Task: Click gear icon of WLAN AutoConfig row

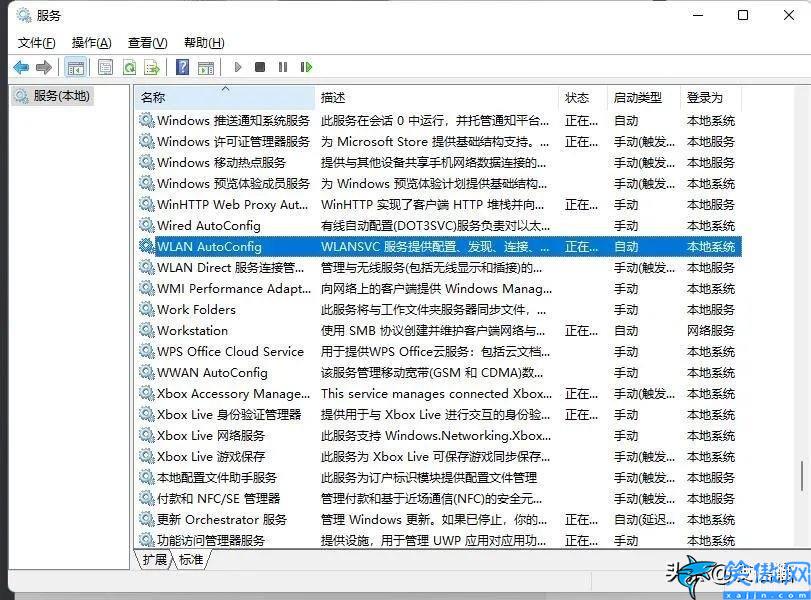Action: pos(147,246)
